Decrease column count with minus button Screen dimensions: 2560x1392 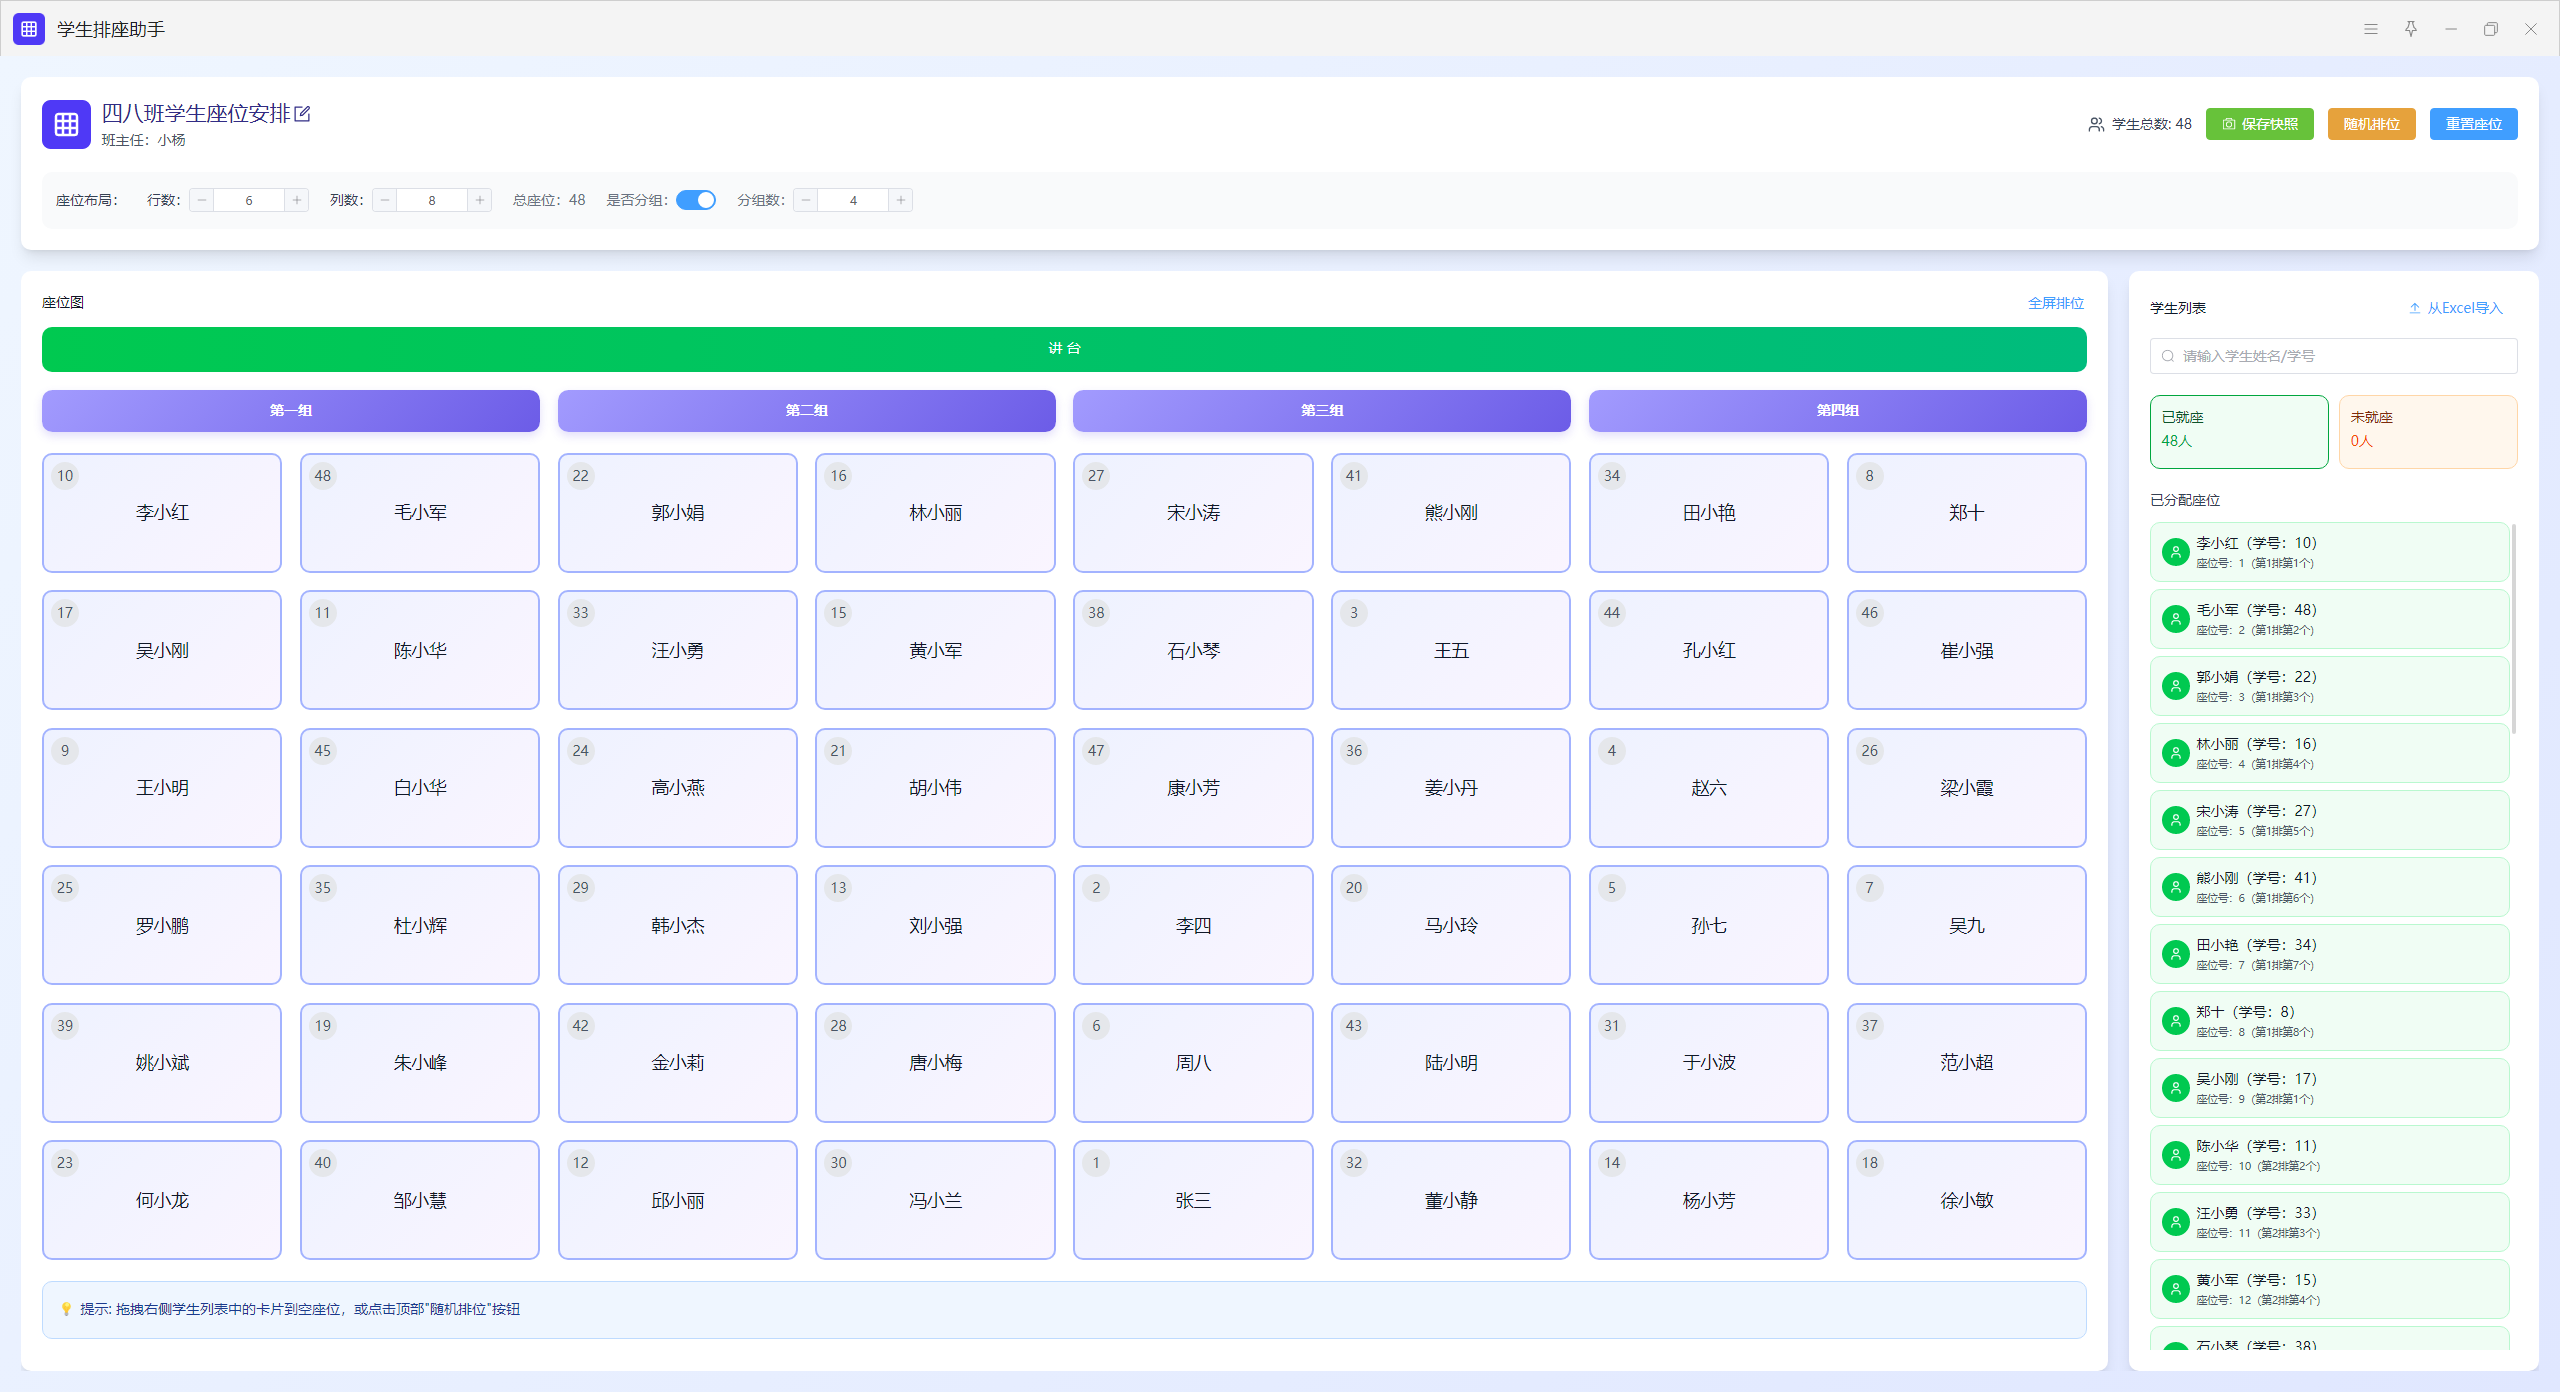(x=385, y=200)
